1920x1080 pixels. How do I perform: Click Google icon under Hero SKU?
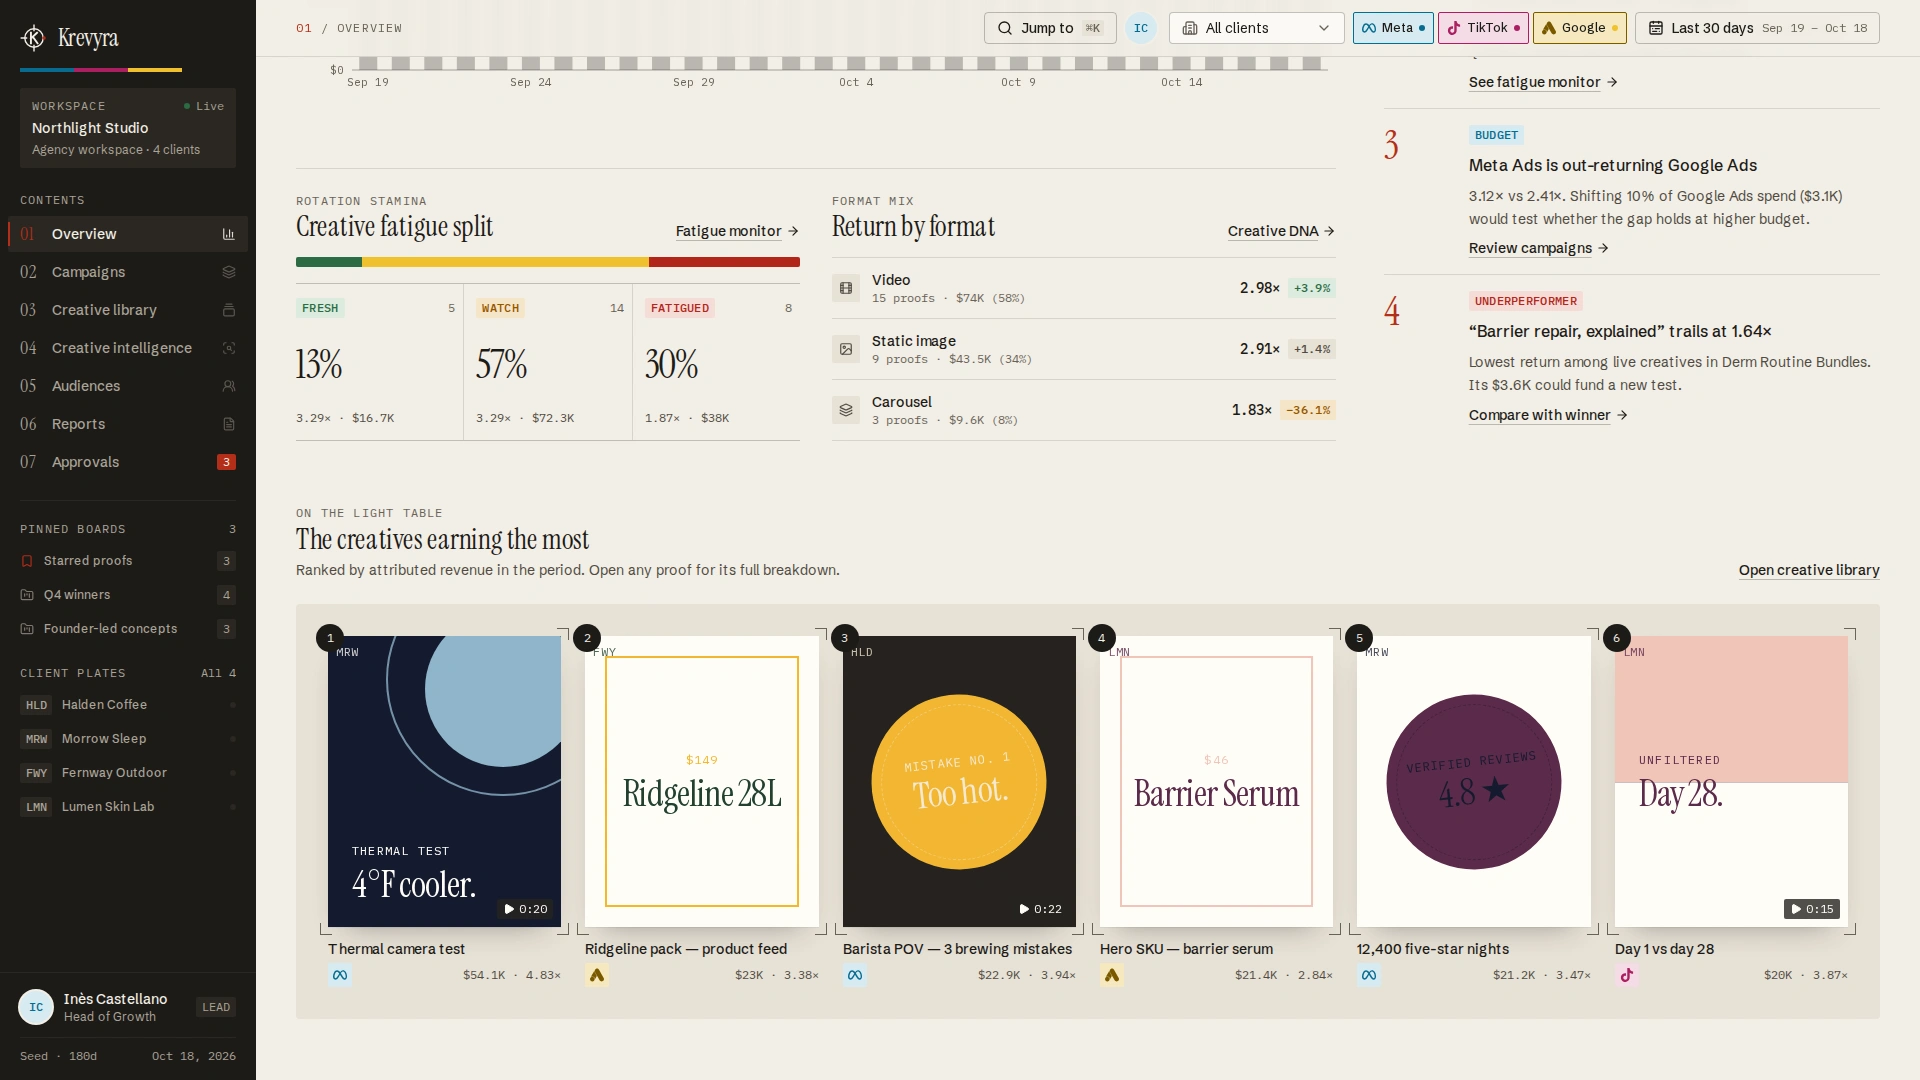tap(1112, 975)
